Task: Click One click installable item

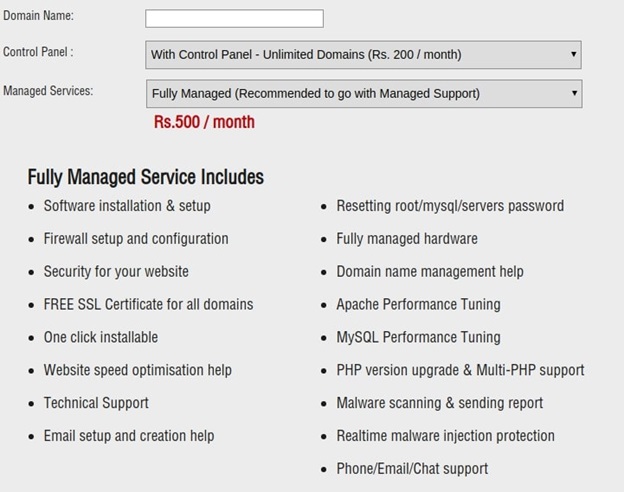Action: [x=101, y=337]
